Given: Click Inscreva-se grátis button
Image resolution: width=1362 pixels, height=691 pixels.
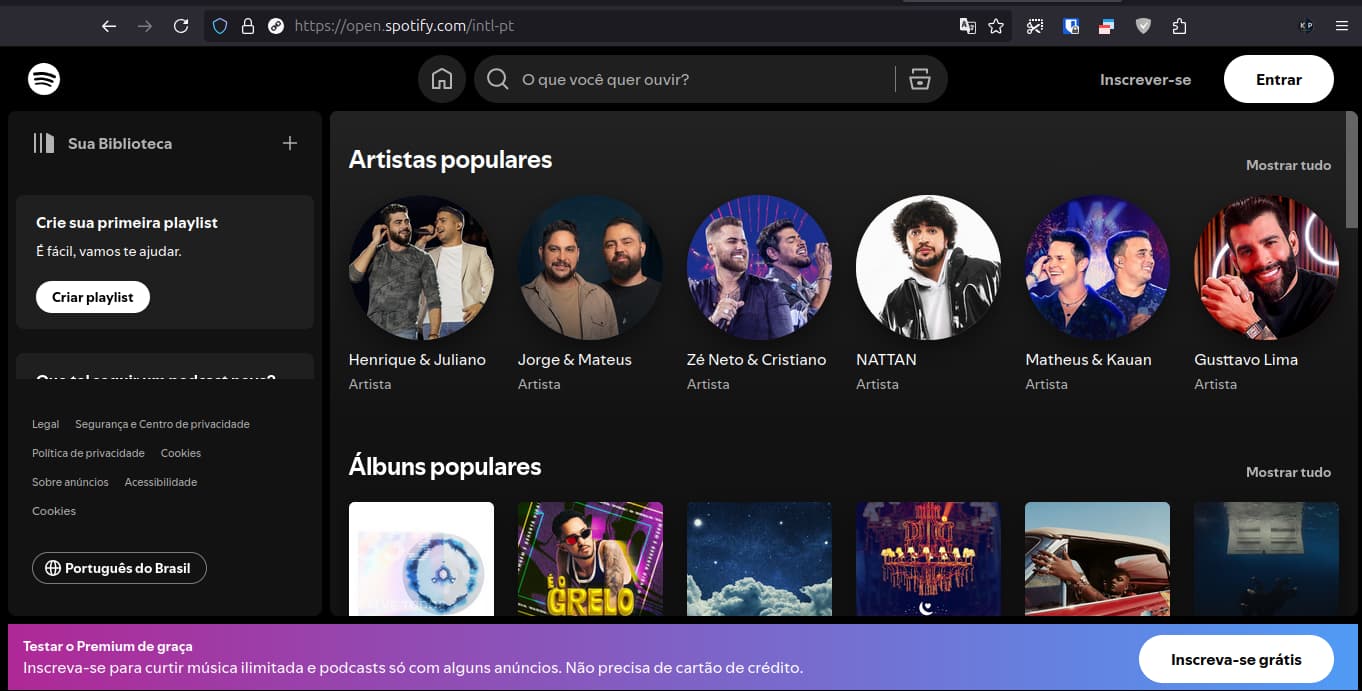Looking at the screenshot, I should pyautogui.click(x=1236, y=659).
